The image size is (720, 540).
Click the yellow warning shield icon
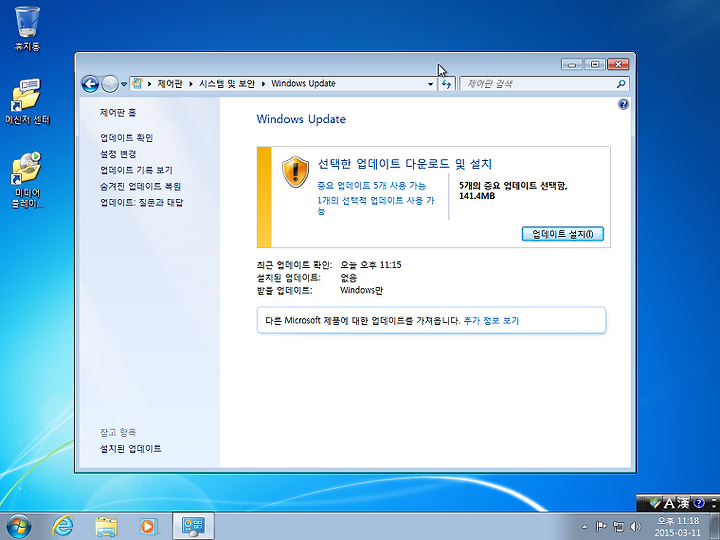[x=295, y=172]
